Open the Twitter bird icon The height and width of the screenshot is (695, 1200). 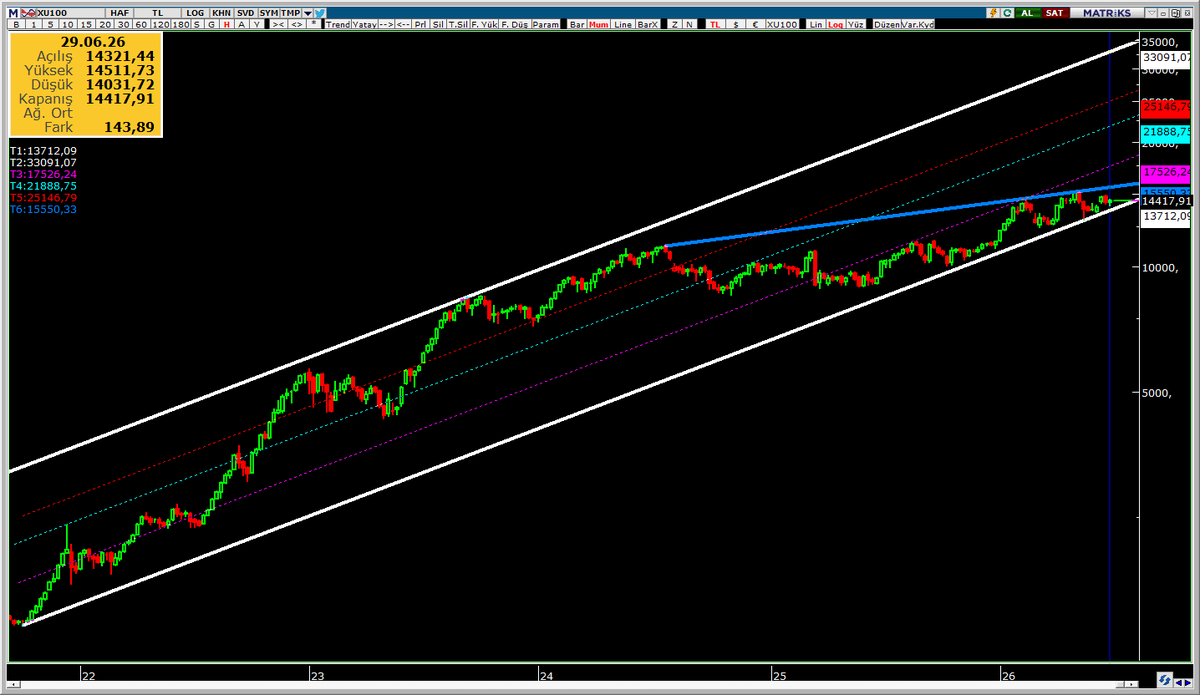(x=320, y=12)
